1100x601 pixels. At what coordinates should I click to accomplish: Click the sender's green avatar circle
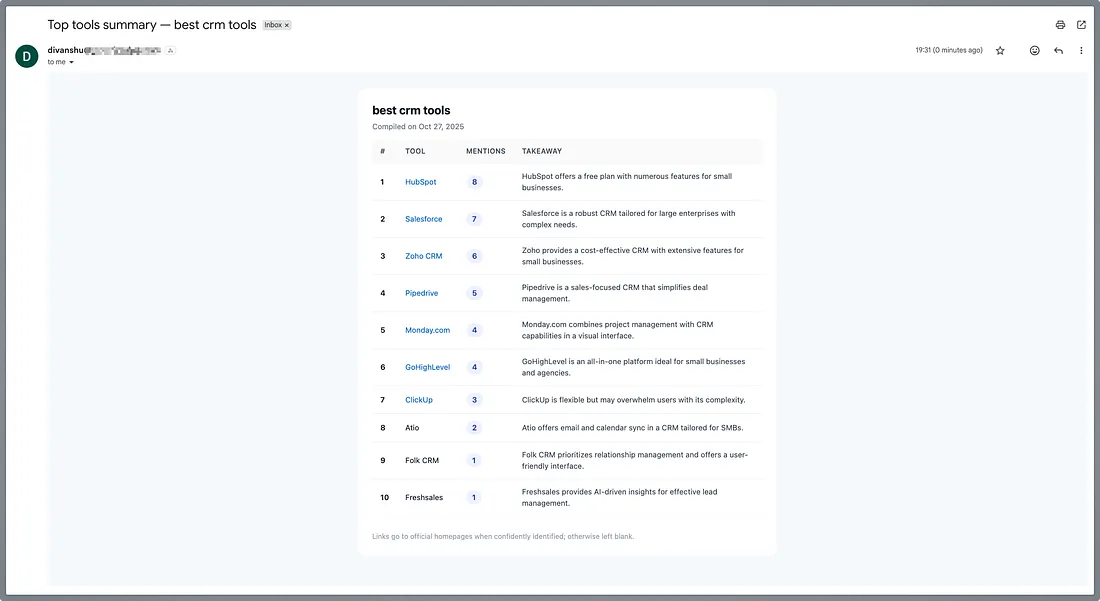[27, 56]
